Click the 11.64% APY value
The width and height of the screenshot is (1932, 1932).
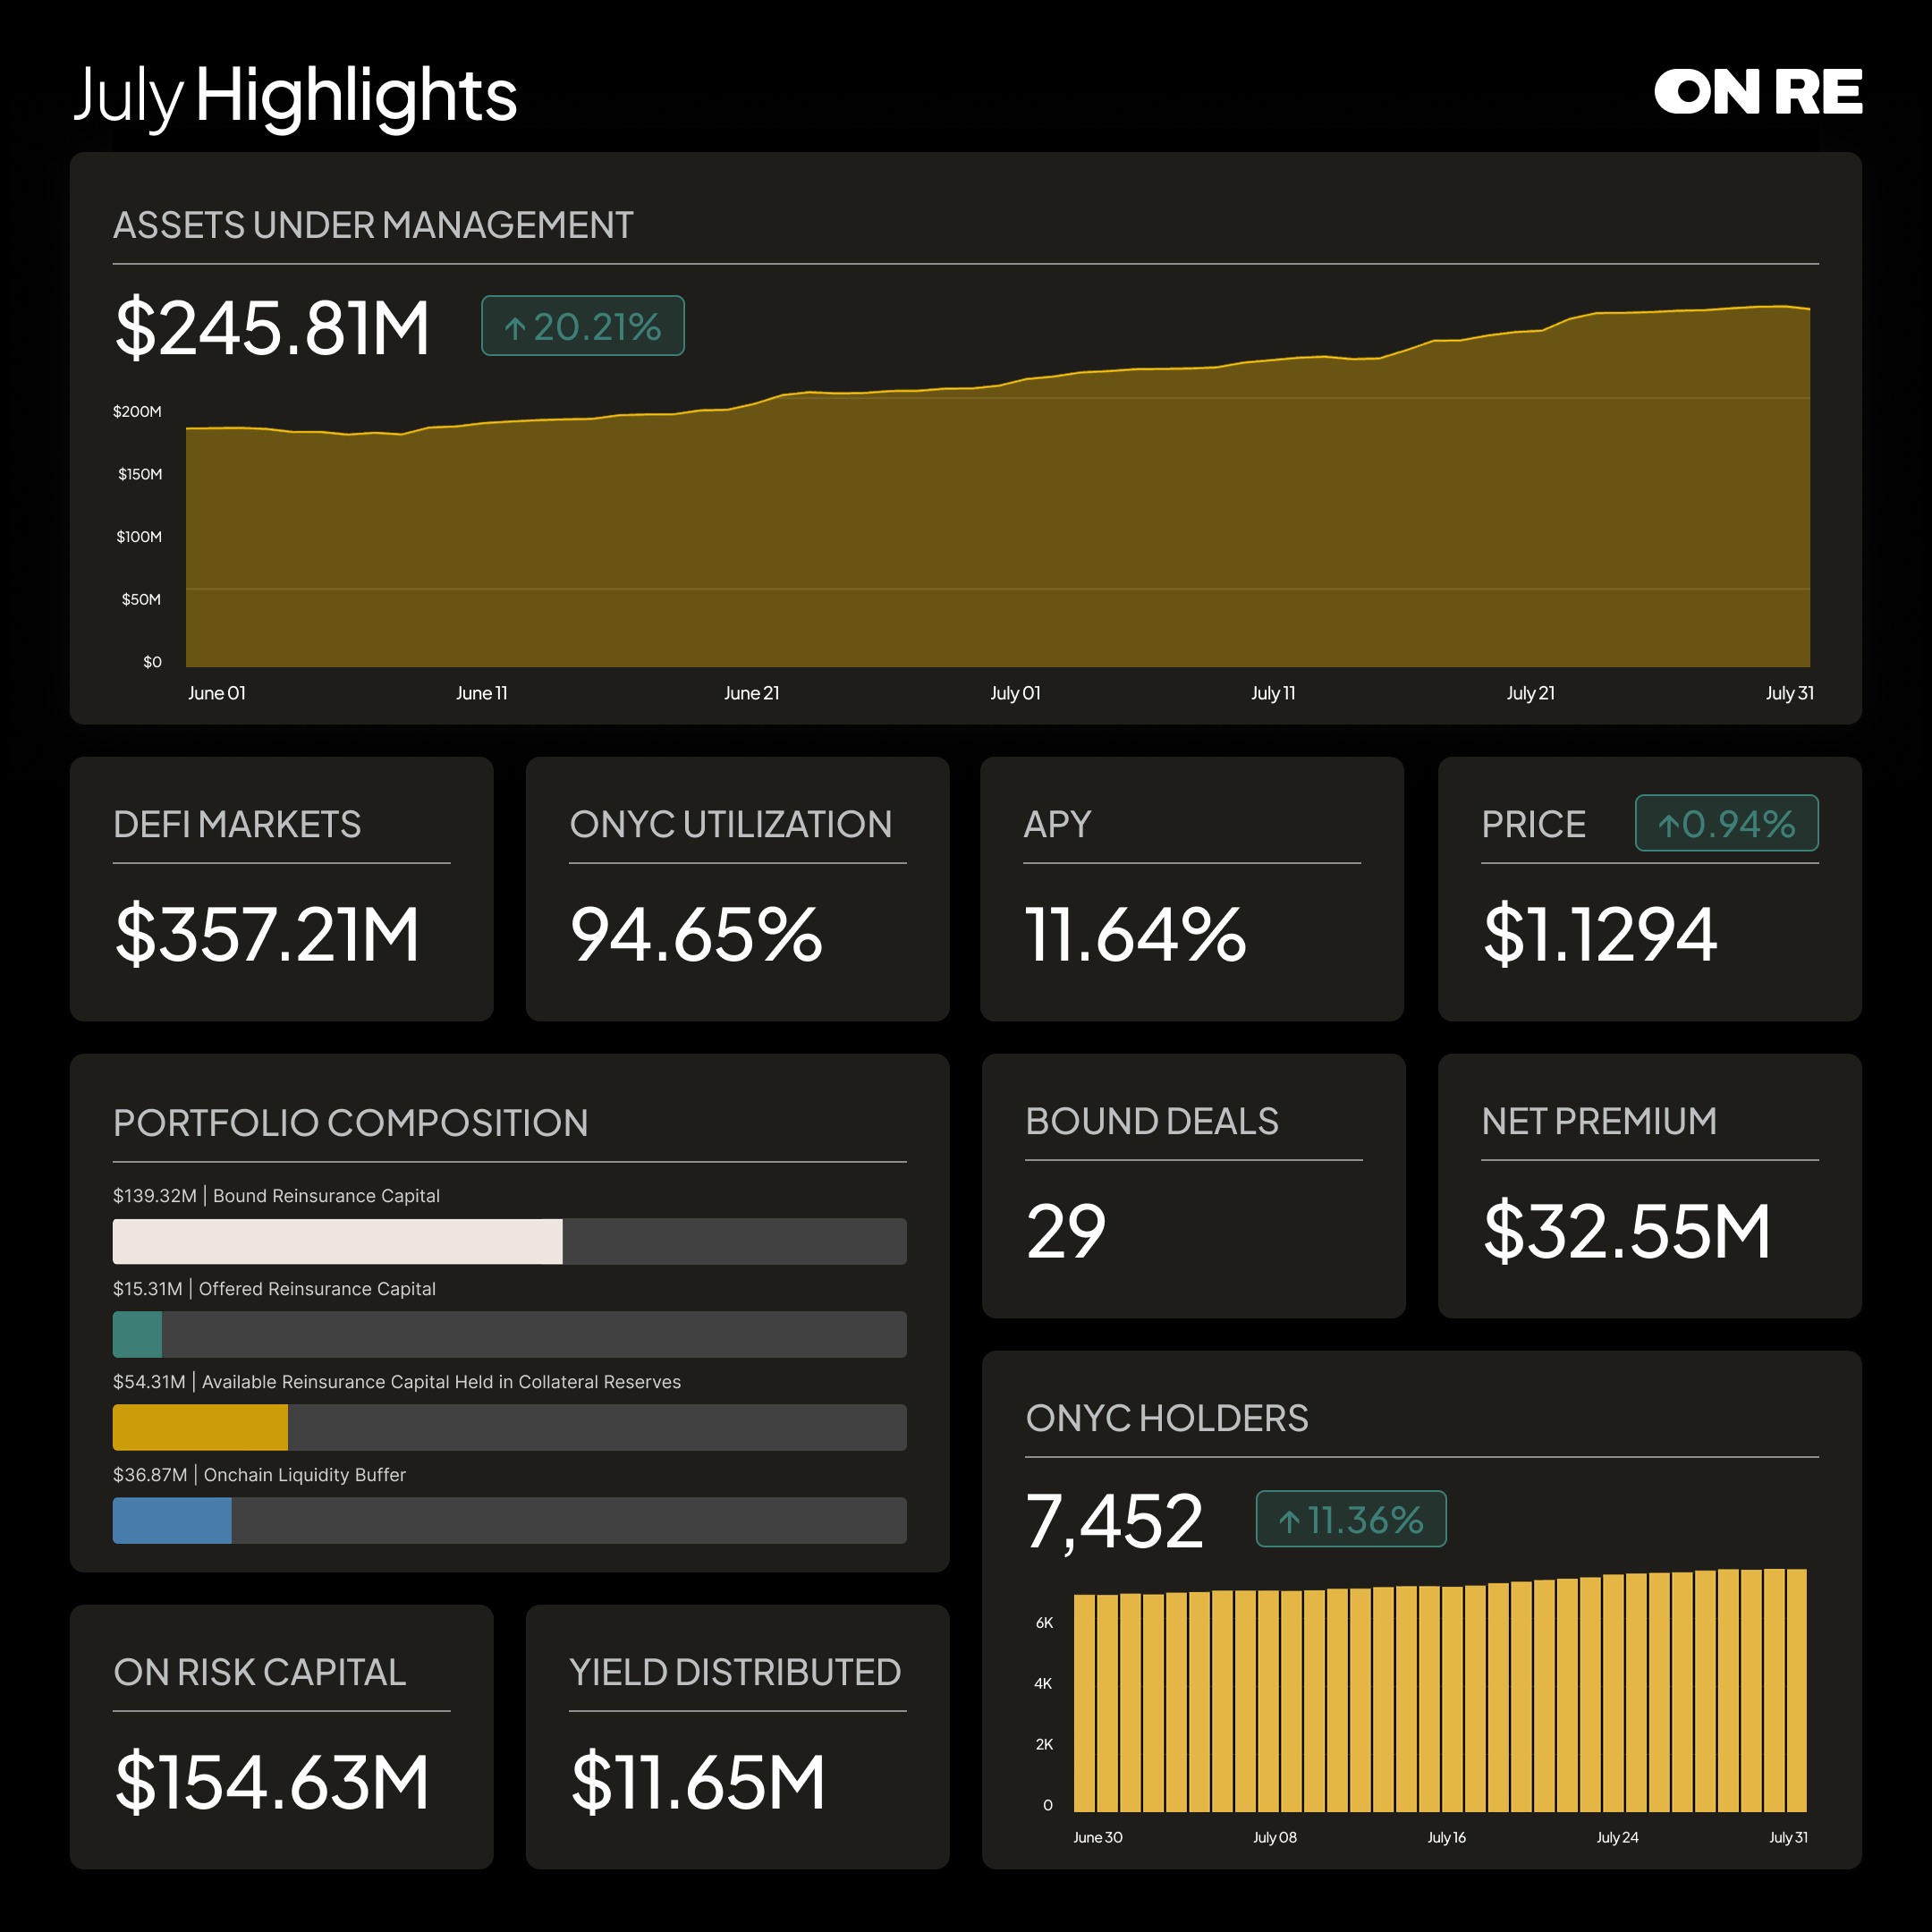click(x=1135, y=934)
